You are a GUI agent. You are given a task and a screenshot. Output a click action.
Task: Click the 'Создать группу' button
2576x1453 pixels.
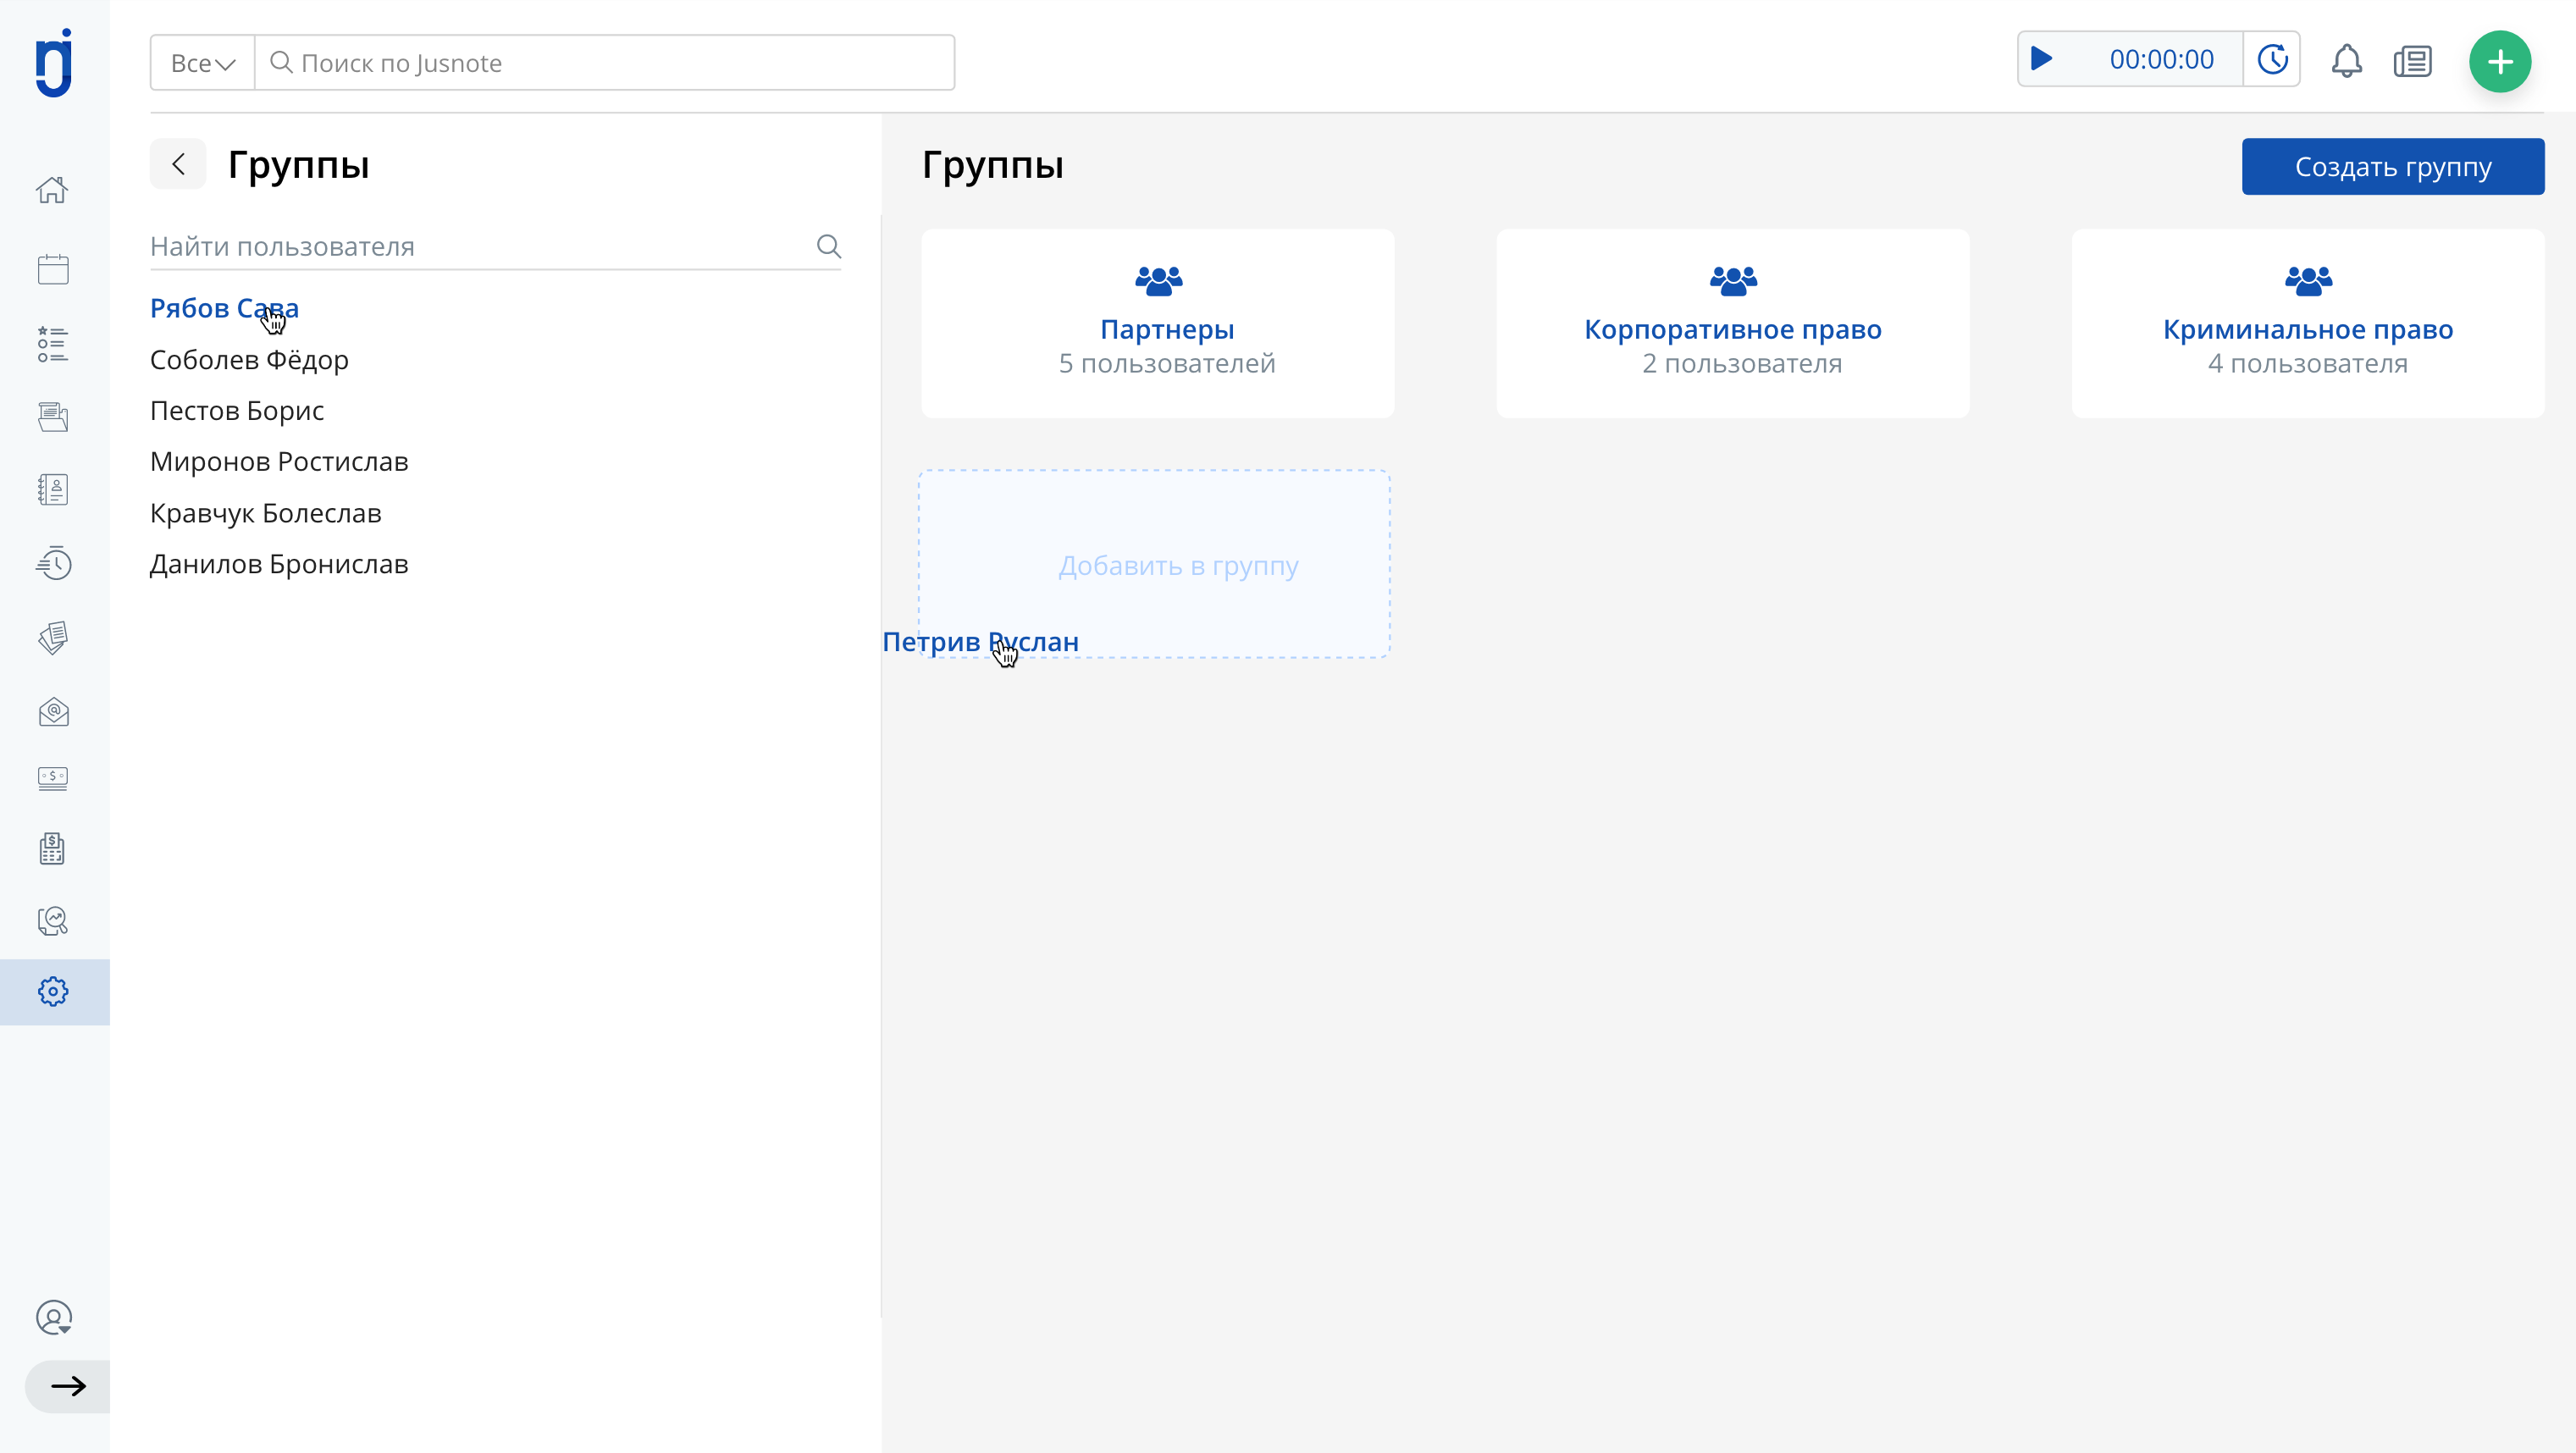tap(2393, 166)
